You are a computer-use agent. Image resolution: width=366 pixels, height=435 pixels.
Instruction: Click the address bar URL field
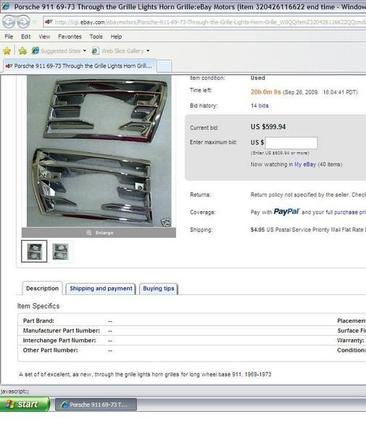tap(205, 22)
